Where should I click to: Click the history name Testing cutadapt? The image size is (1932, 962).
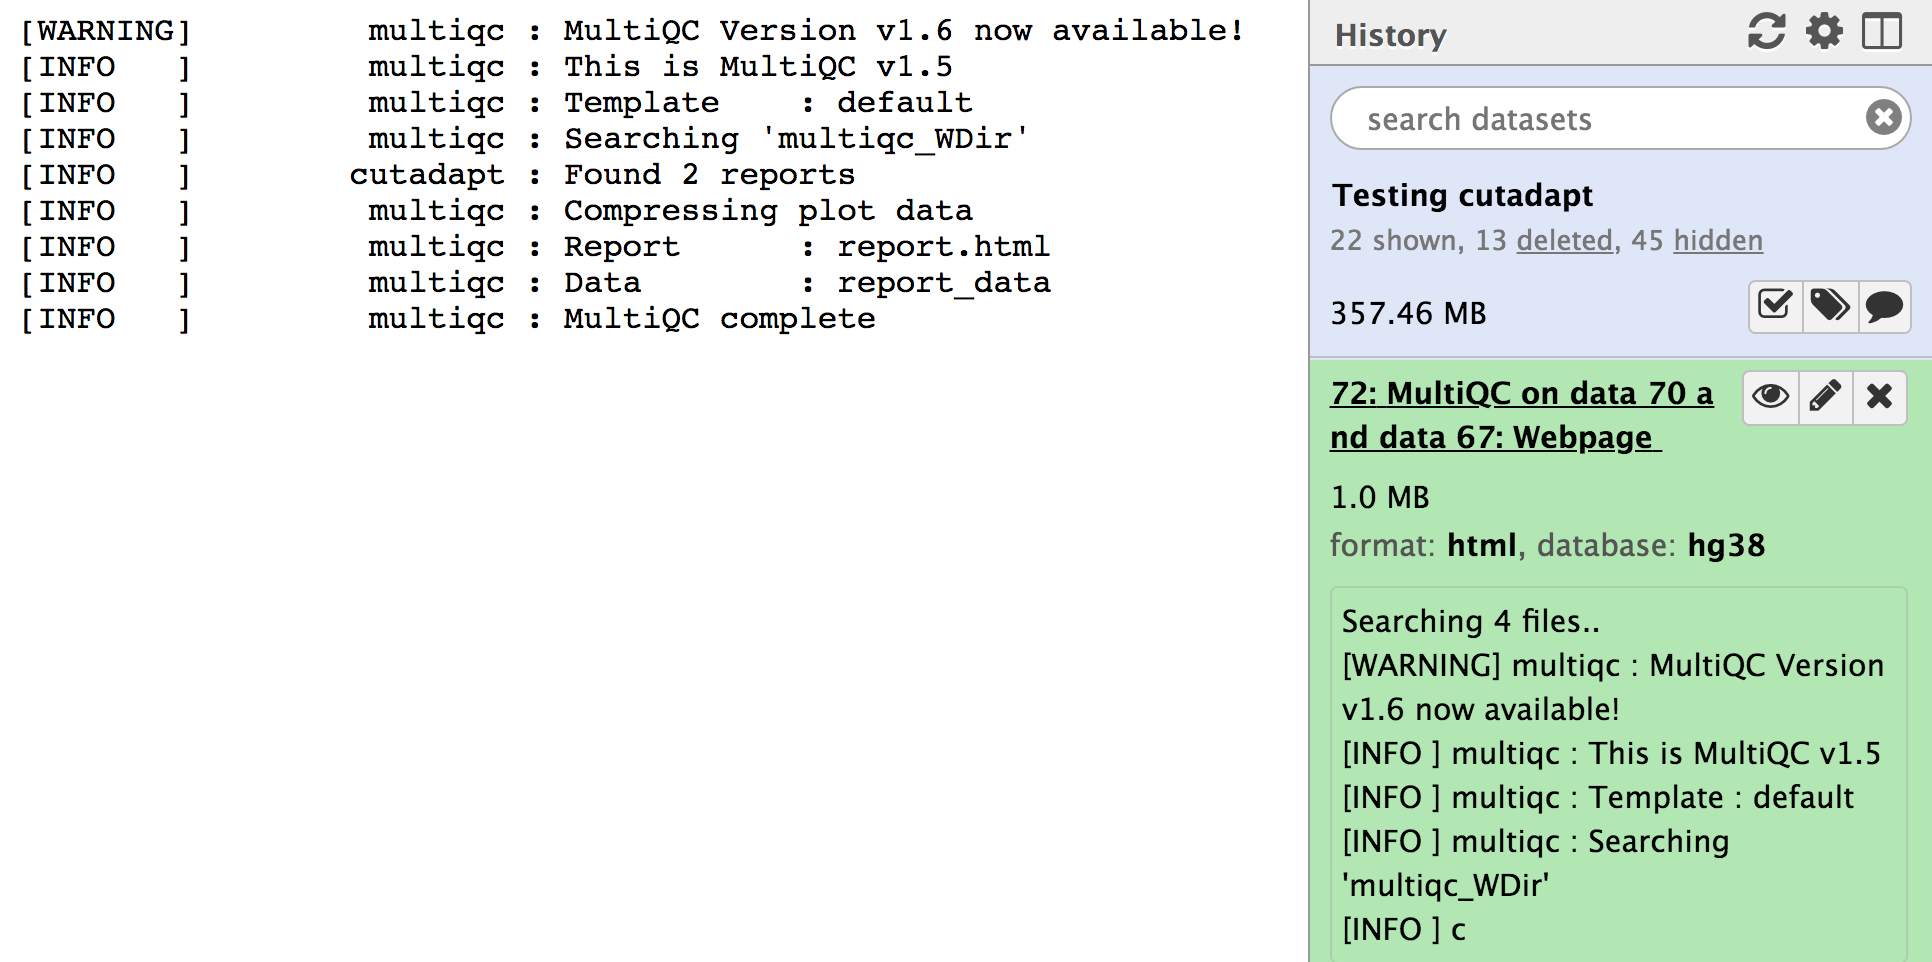coord(1462,195)
